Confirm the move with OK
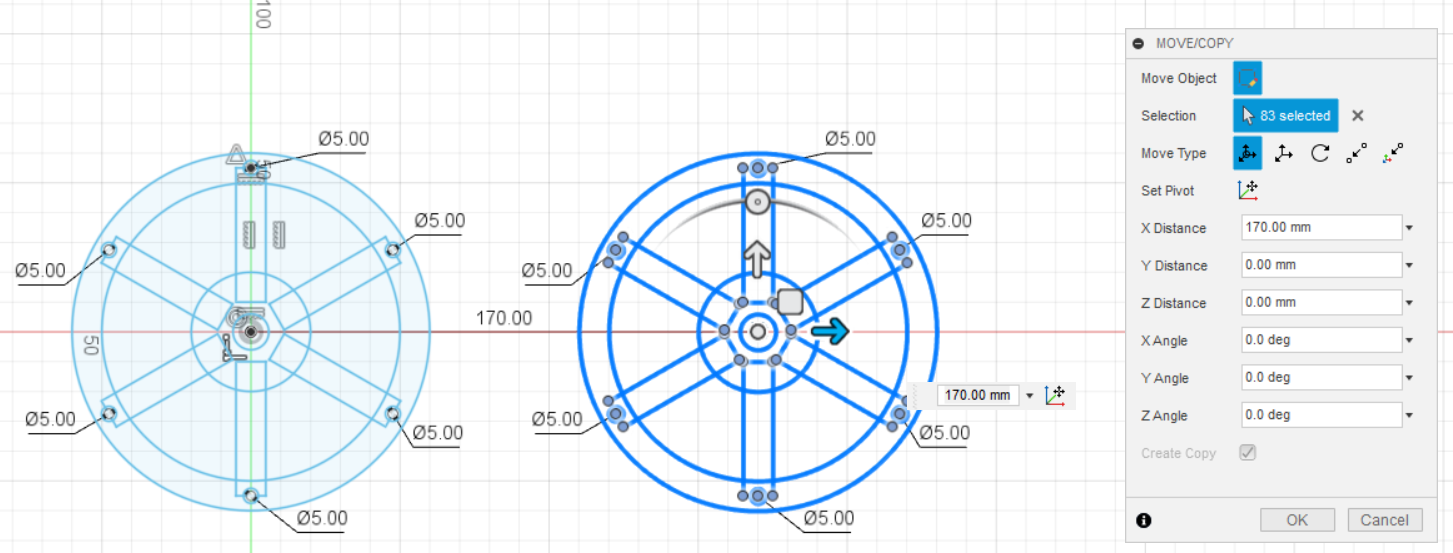The height and width of the screenshot is (553, 1453). point(1297,520)
